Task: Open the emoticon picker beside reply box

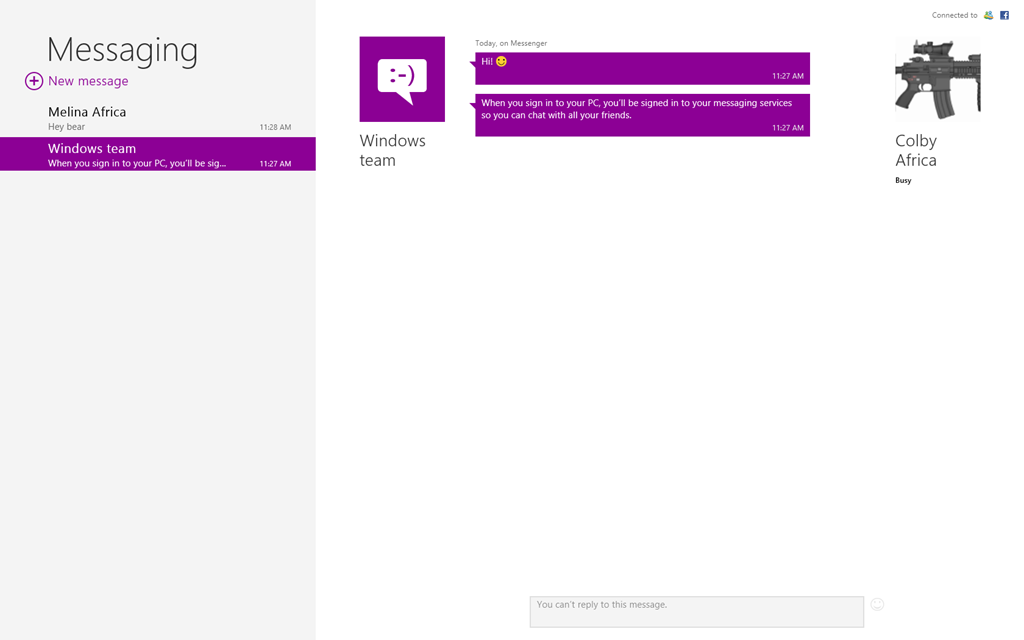Action: 877,605
